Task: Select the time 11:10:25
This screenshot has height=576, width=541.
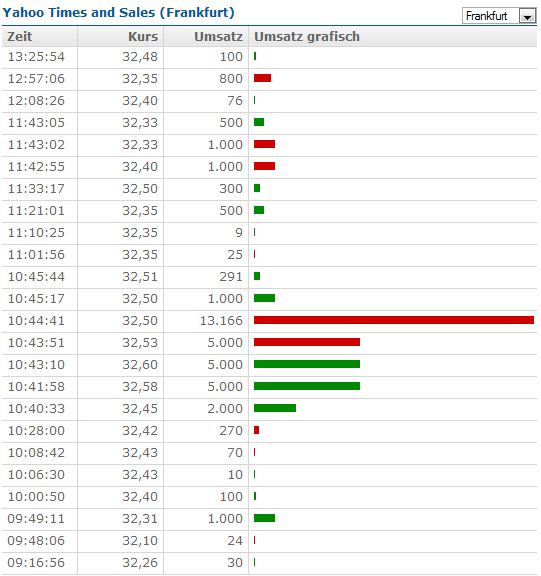Action: pos(36,233)
